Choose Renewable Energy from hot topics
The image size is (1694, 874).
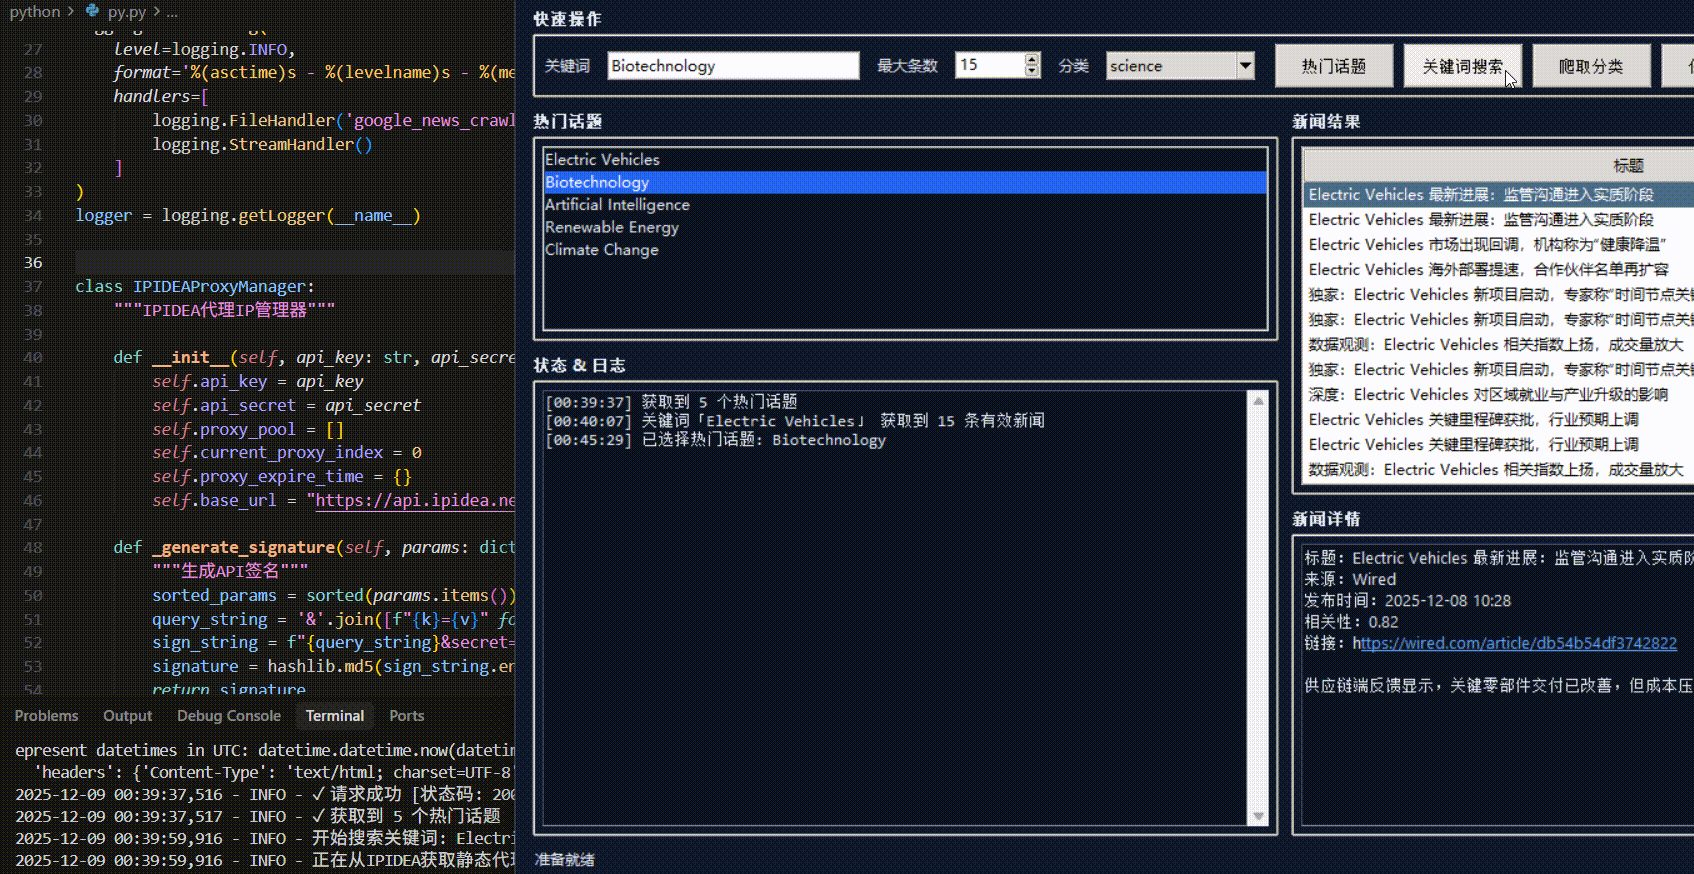coord(612,228)
